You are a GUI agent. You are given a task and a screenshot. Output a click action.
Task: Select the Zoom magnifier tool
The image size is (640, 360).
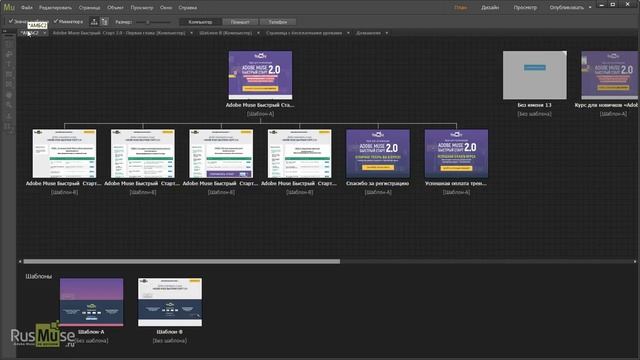(x=9, y=105)
